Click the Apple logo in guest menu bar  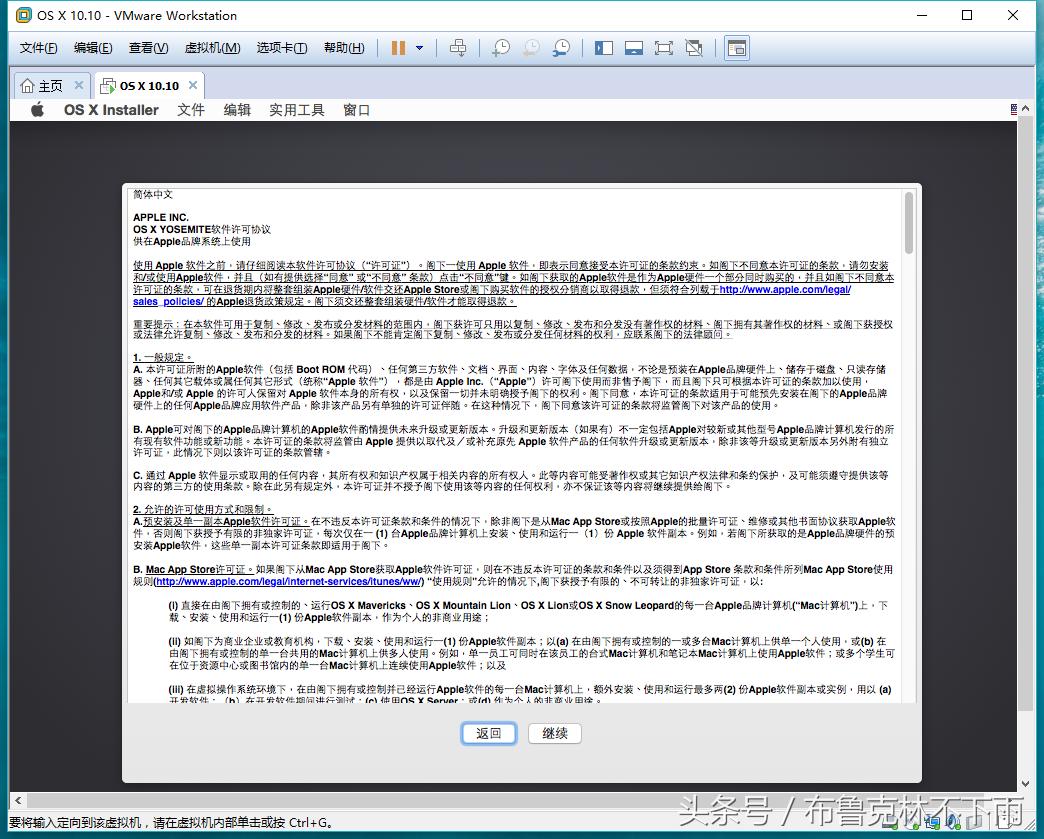coord(36,110)
